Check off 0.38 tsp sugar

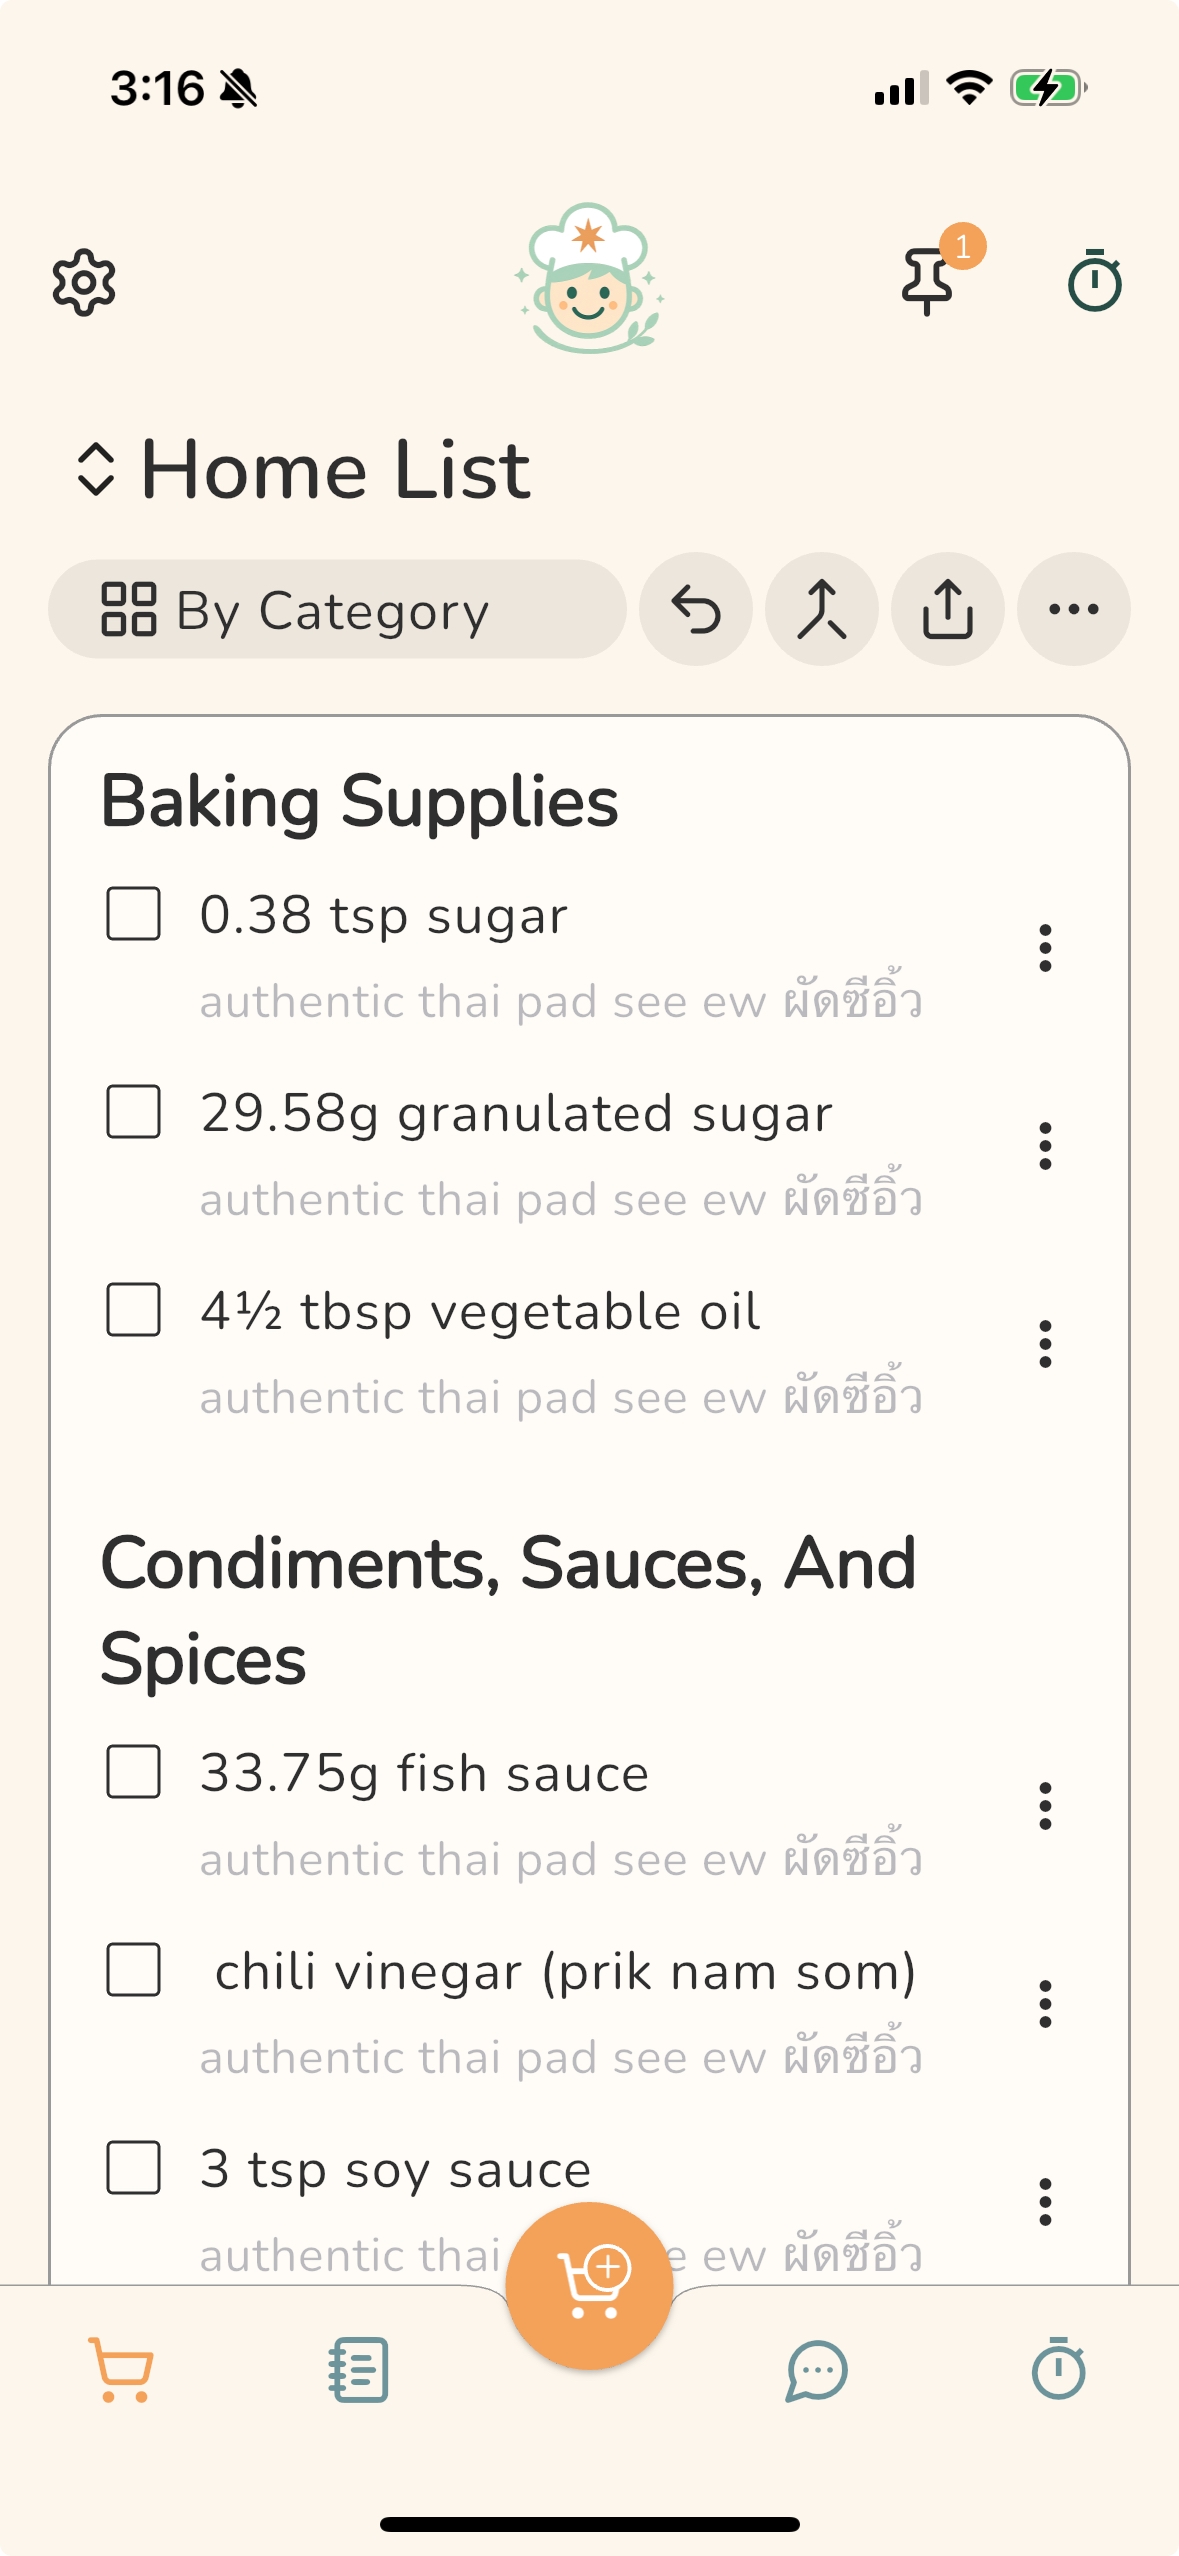[x=134, y=914]
